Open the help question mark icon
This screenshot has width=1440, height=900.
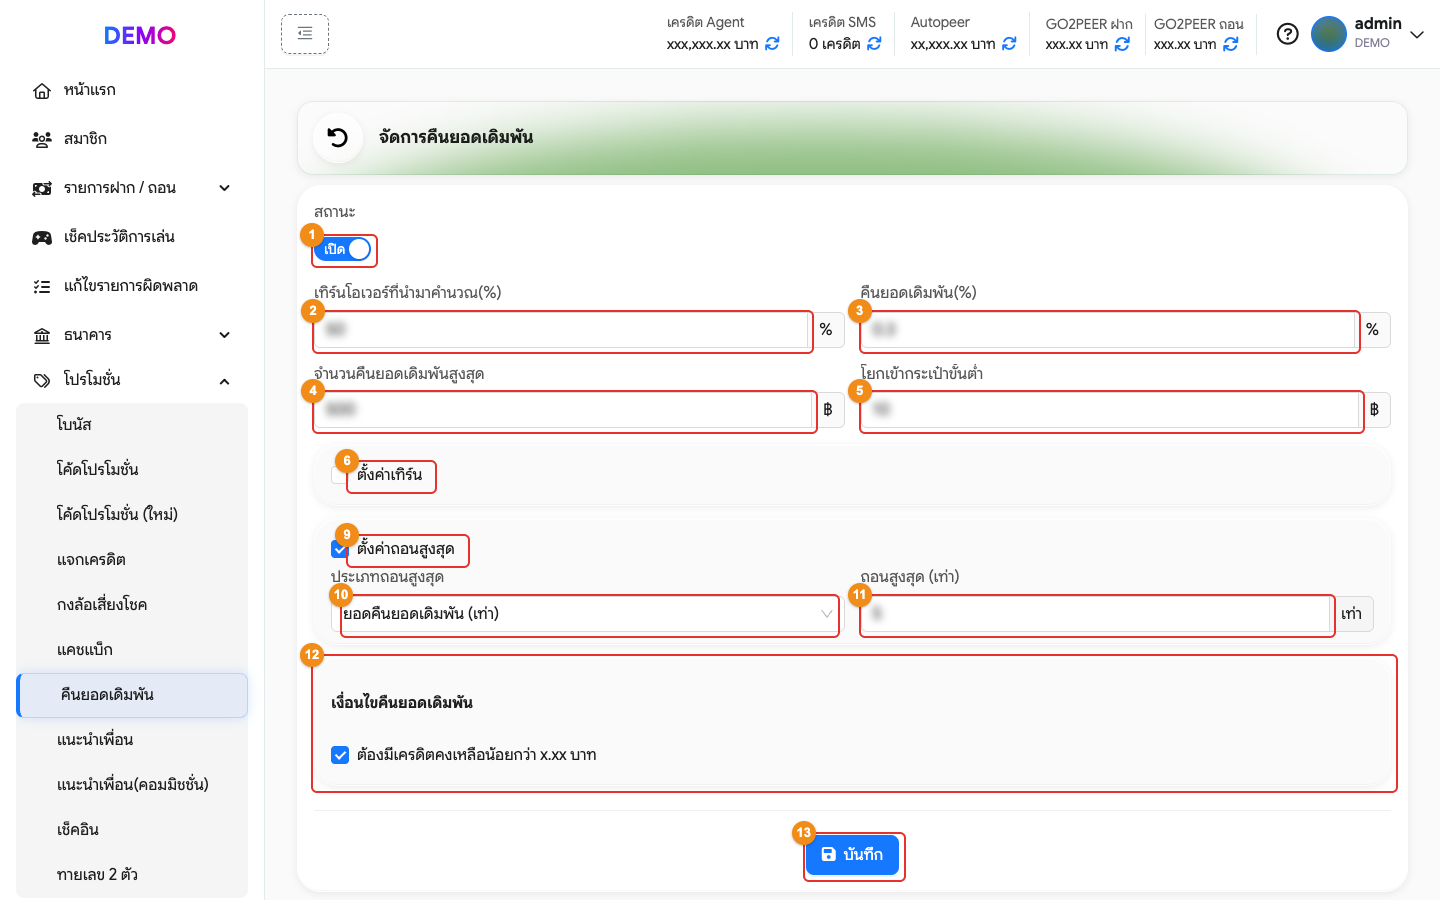(x=1288, y=34)
